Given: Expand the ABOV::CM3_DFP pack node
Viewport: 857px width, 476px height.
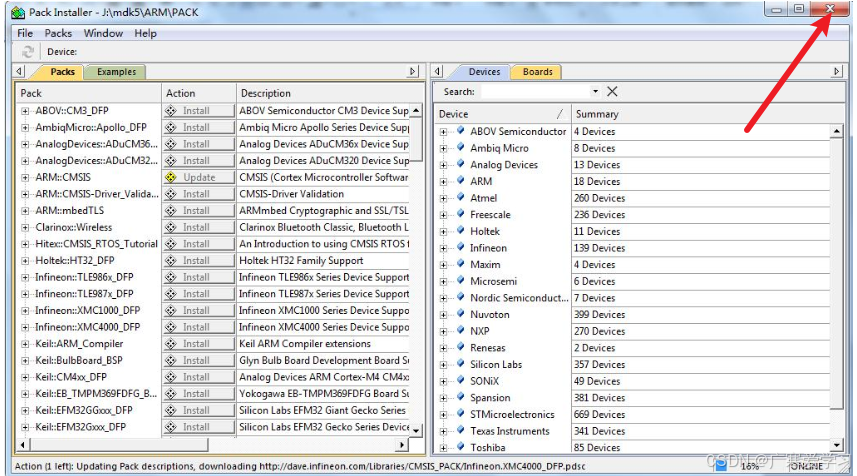Looking at the screenshot, I should [25, 111].
